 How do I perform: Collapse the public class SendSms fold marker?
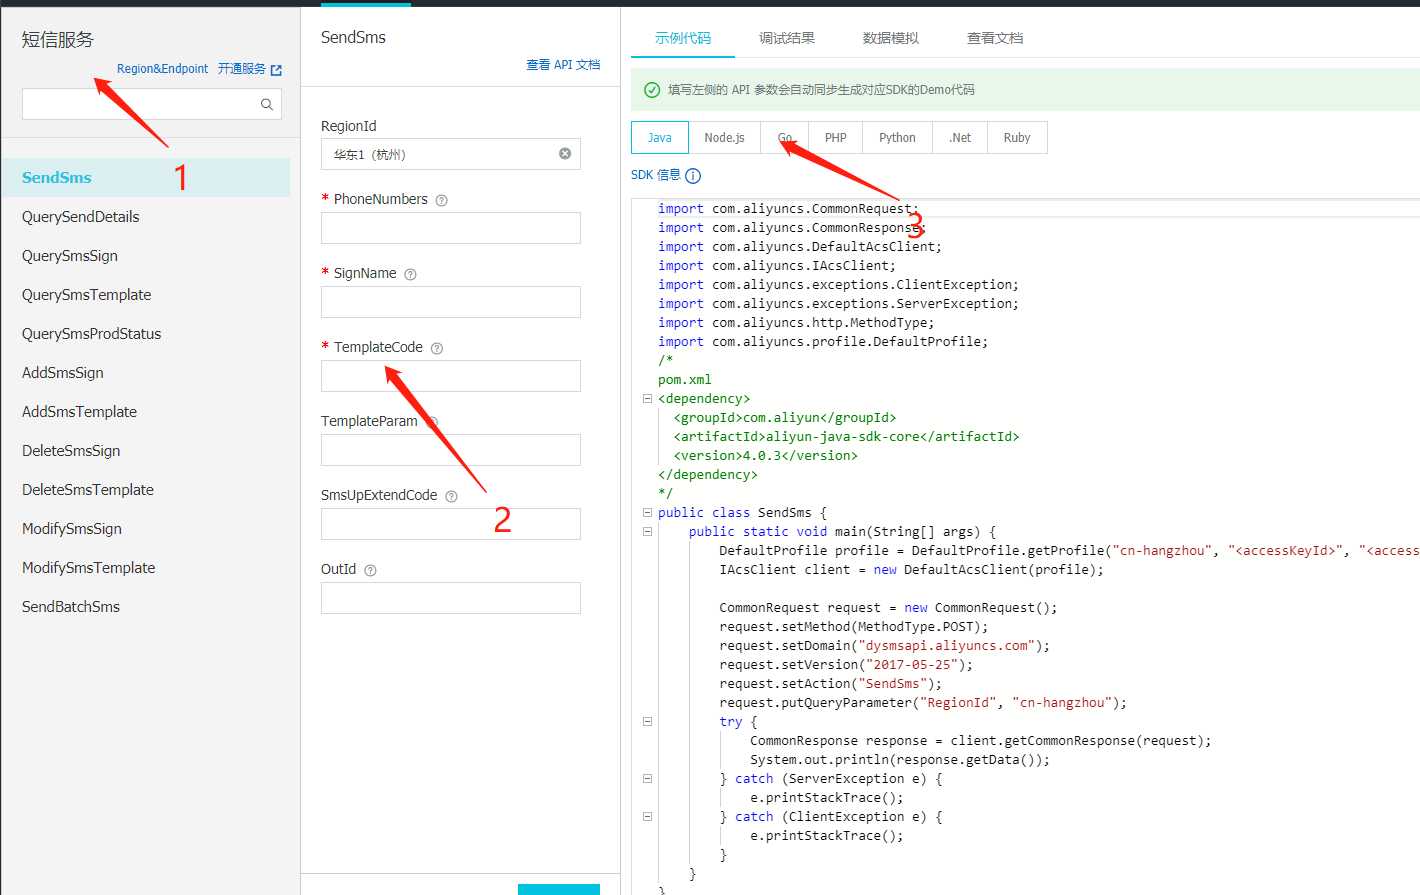click(x=647, y=512)
